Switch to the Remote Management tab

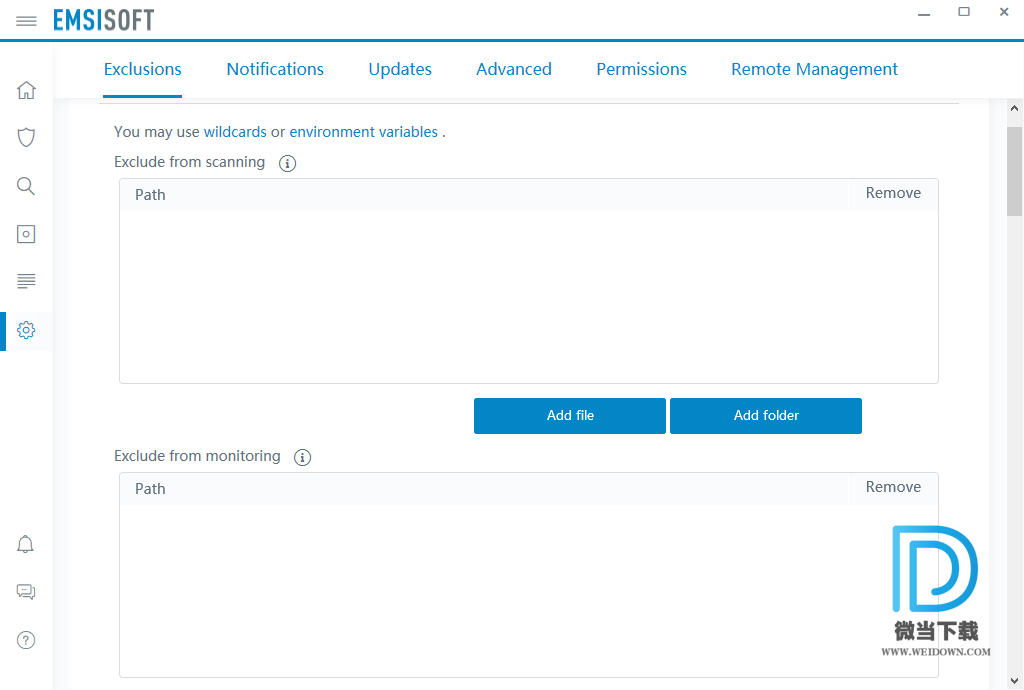814,69
